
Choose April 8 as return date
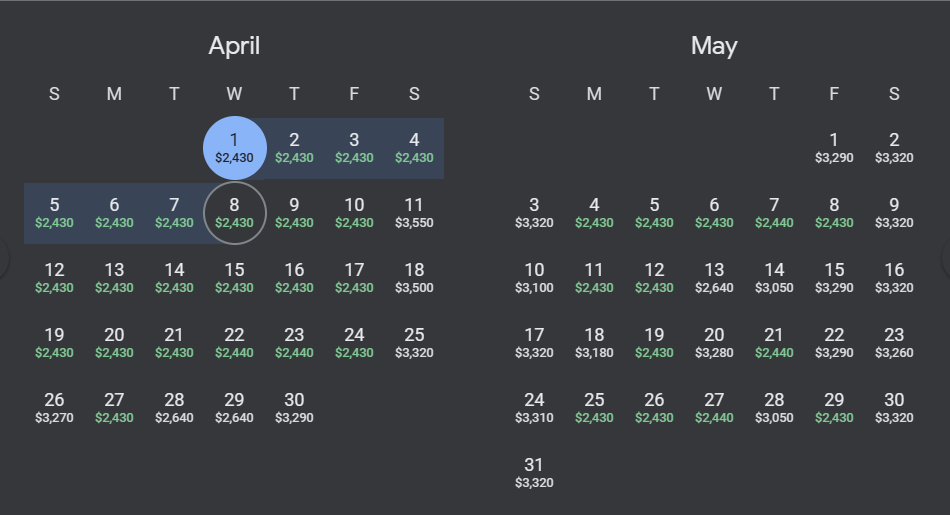[234, 213]
